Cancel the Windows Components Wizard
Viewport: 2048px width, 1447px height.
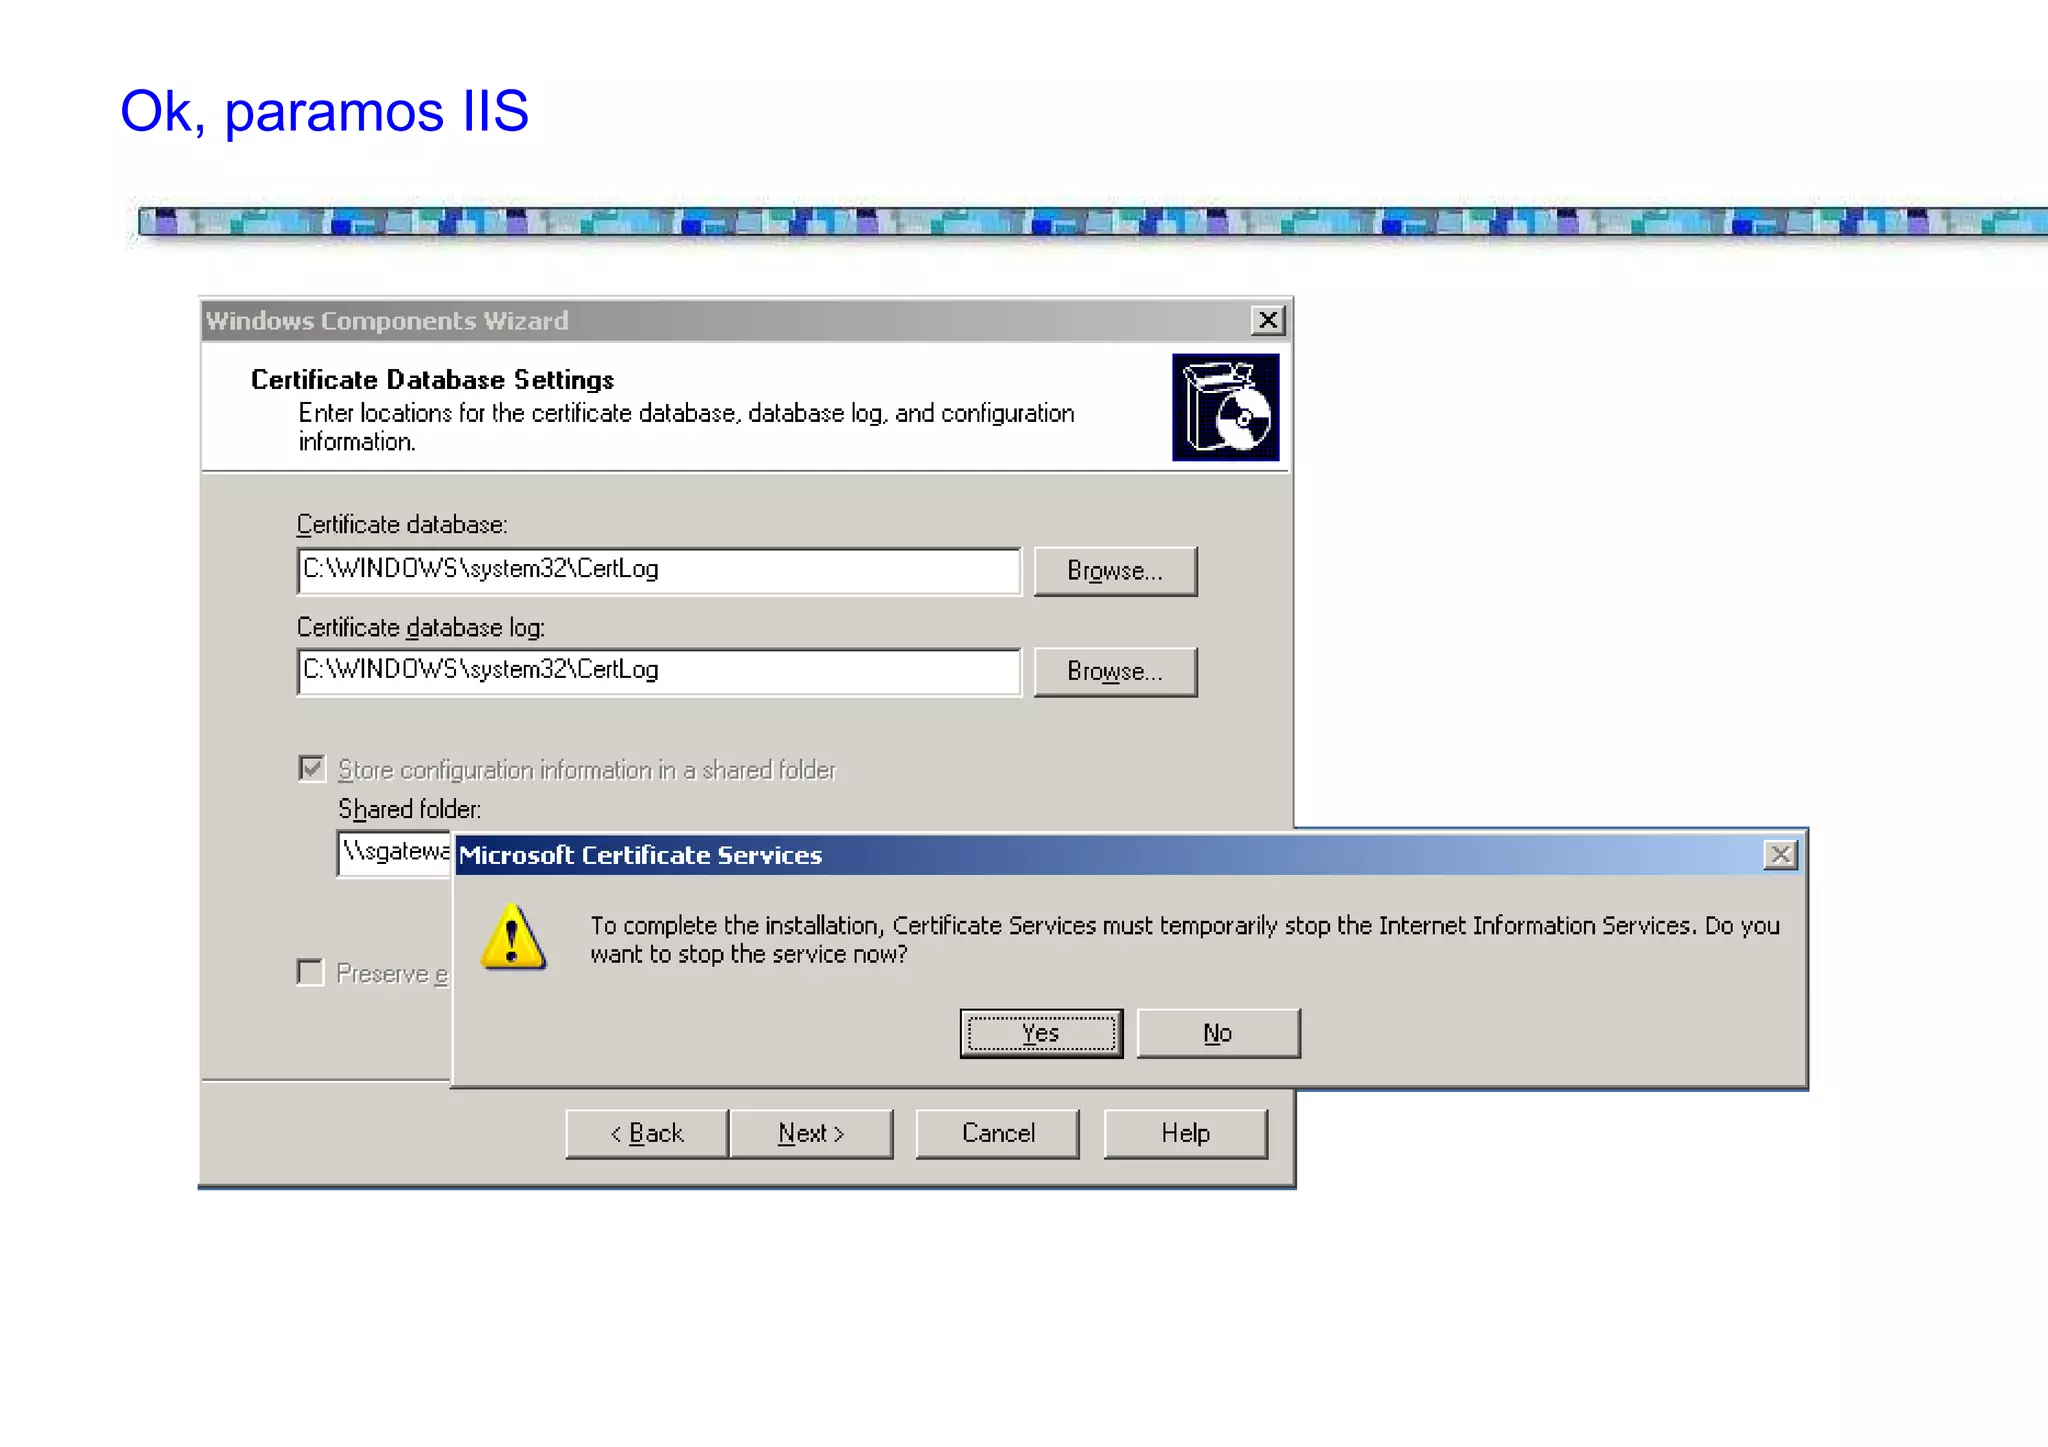pos(998,1134)
